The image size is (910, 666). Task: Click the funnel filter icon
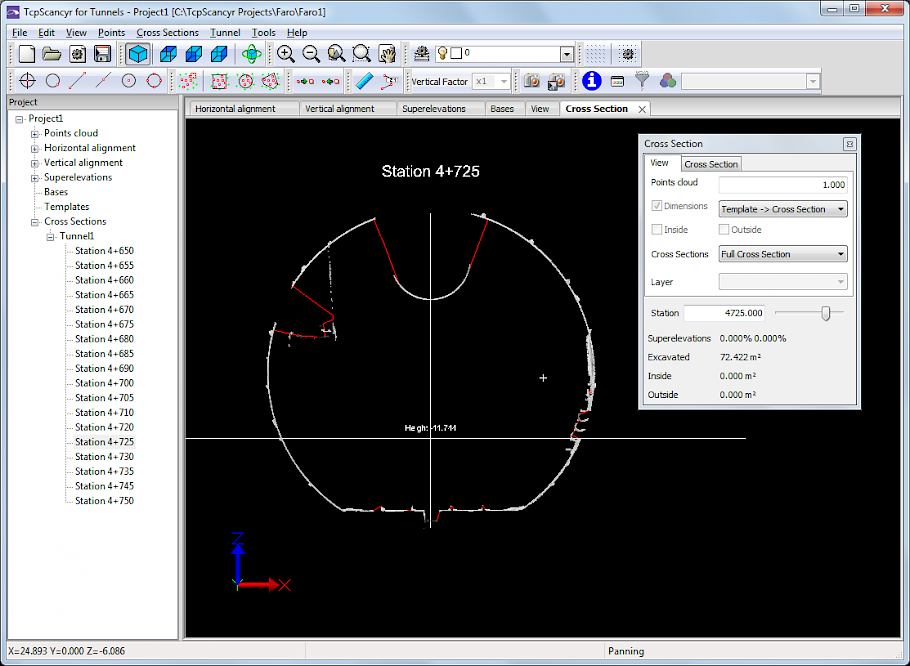pyautogui.click(x=643, y=81)
